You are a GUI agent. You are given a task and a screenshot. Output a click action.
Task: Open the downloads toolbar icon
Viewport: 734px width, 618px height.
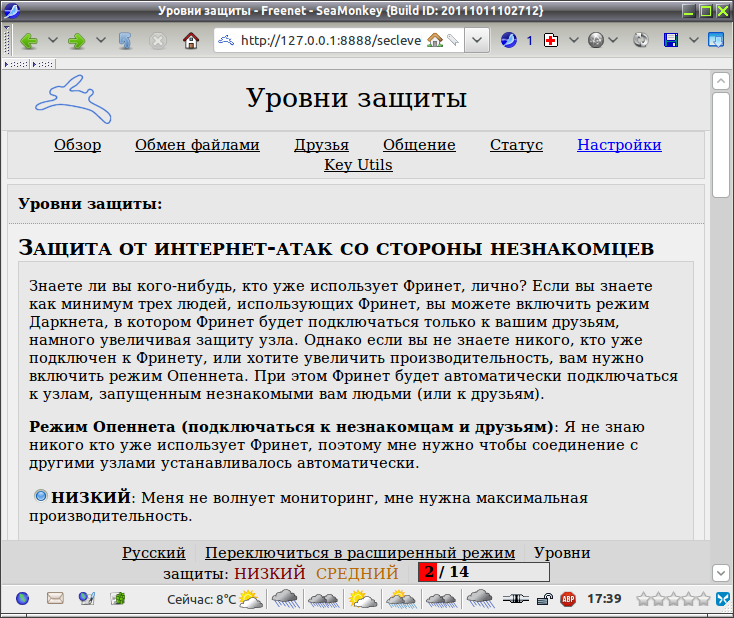[716, 40]
